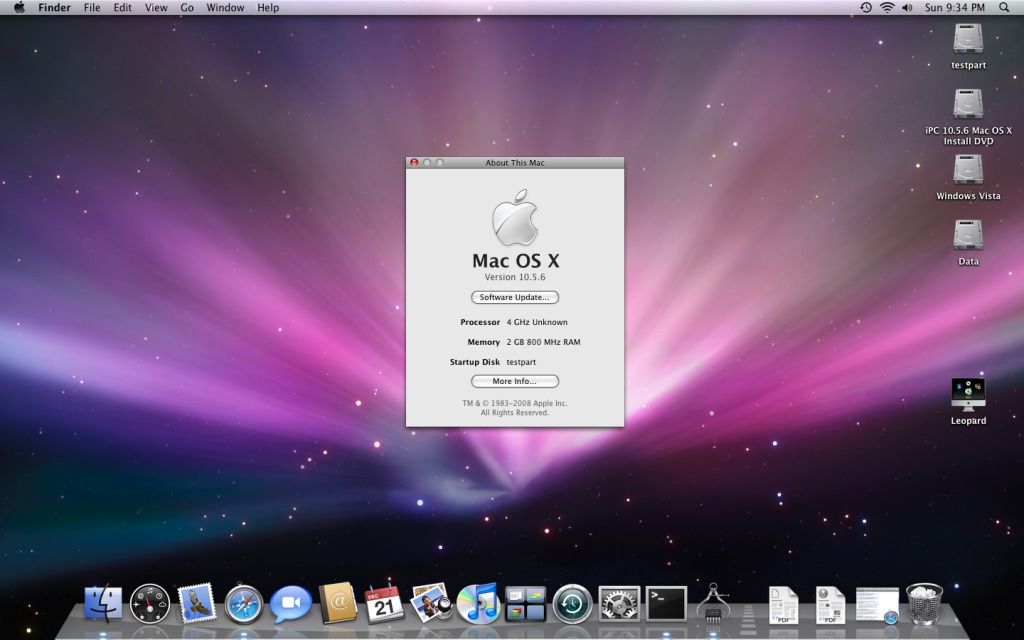Click the clock showing Sun 9:34 PM
The width and height of the screenshot is (1024, 640).
tap(955, 7)
